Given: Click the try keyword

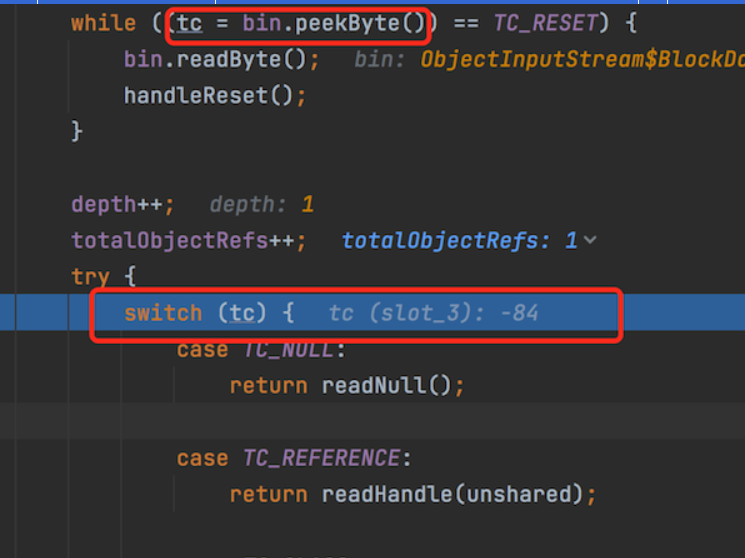Looking at the screenshot, I should [89, 277].
